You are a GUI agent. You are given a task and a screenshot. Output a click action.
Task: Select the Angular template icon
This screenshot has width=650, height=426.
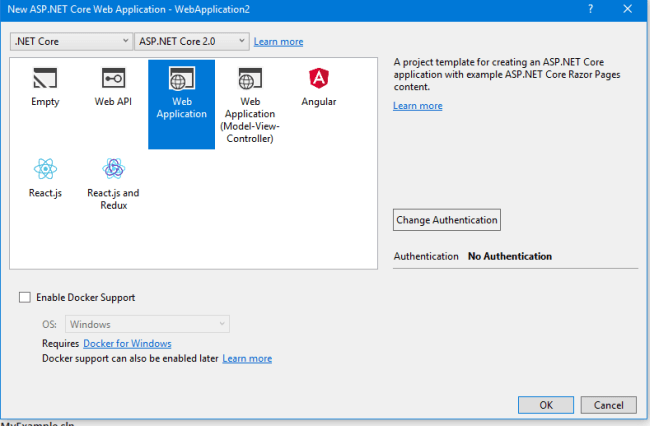point(319,78)
